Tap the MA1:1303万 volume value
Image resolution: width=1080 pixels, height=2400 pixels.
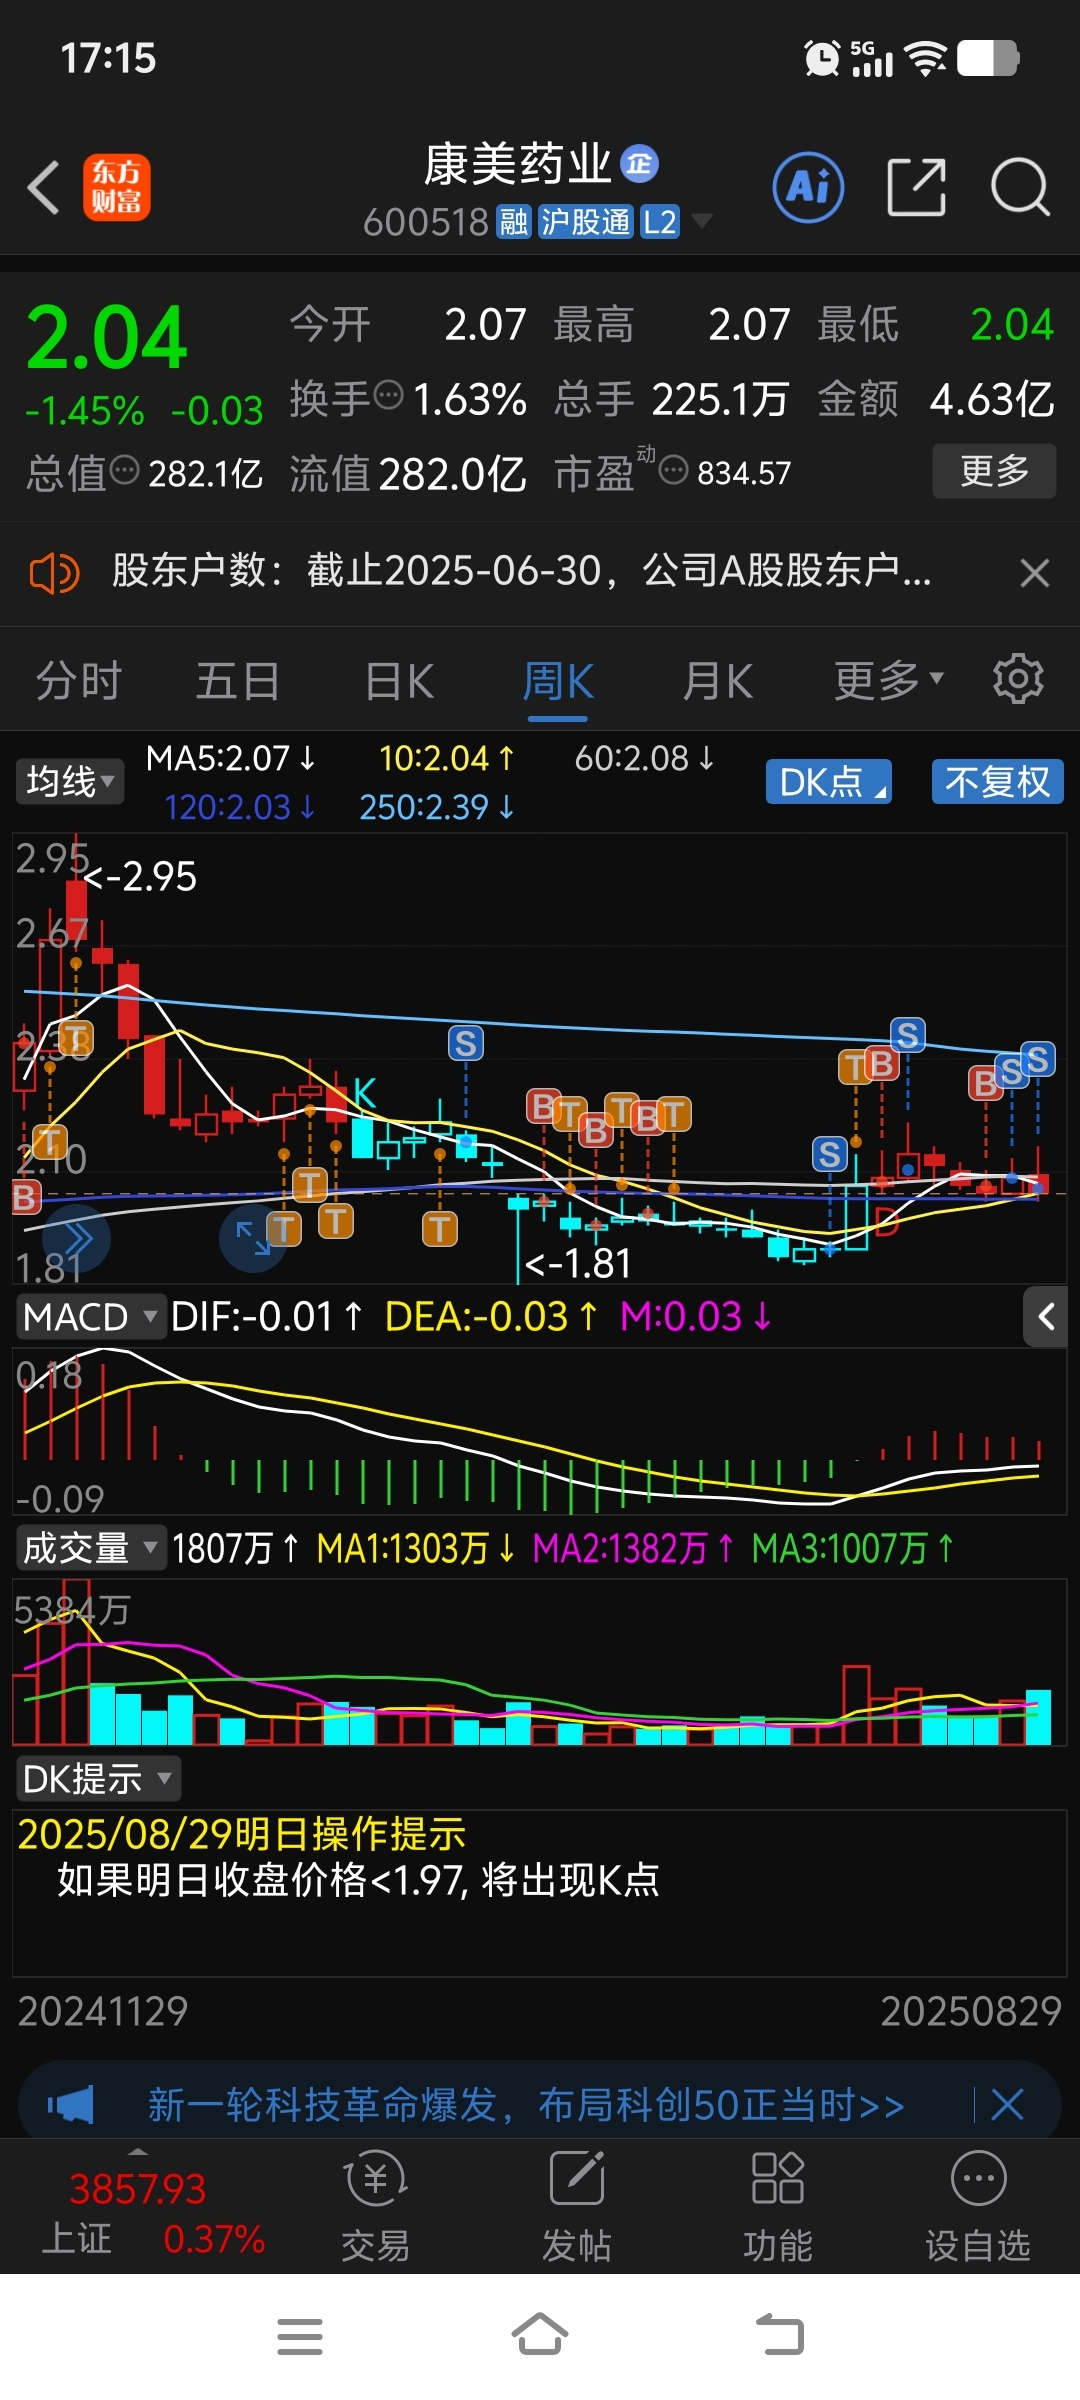click(416, 1548)
